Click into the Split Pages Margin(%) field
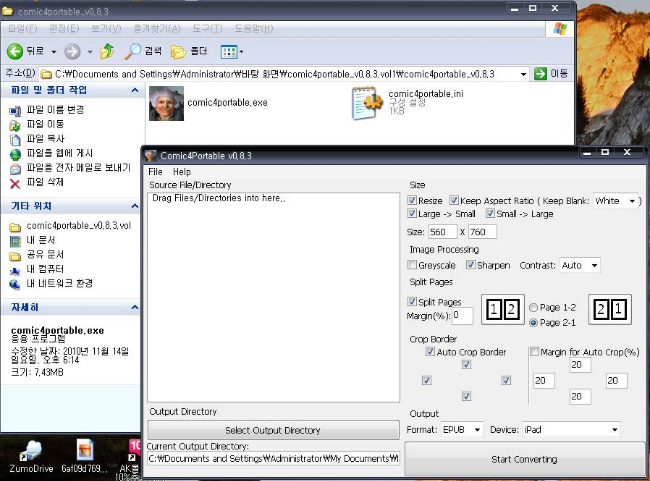This screenshot has height=481, width=650. (x=462, y=316)
